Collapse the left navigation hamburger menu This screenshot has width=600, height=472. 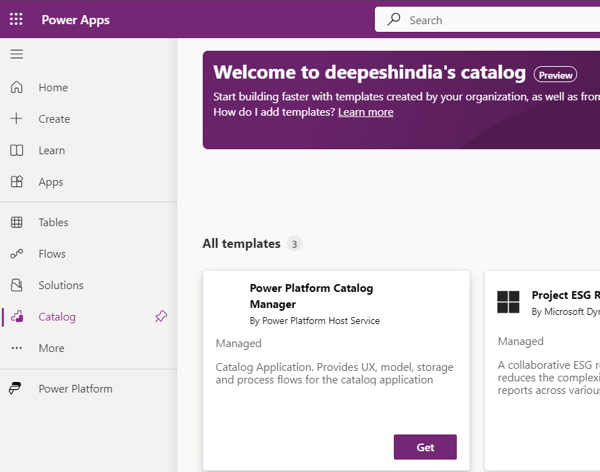(16, 54)
